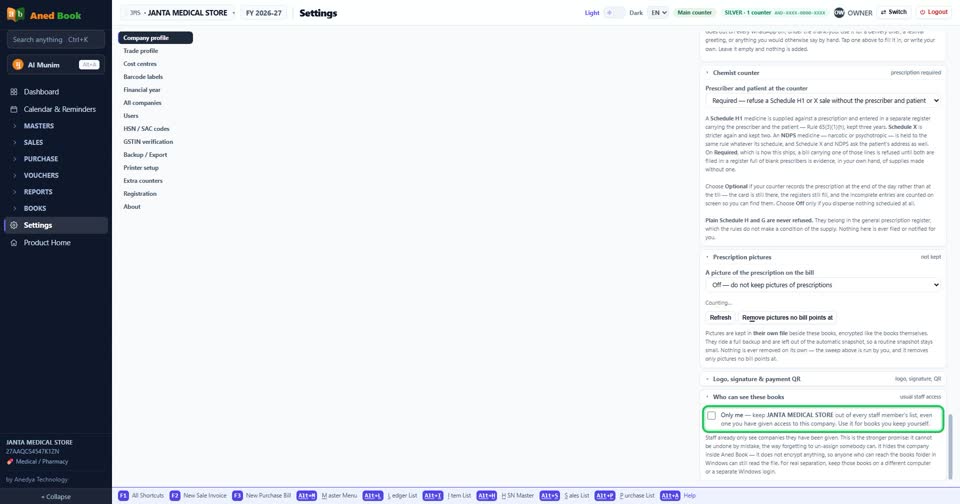
Task: Click the Alt+M Master Menu shortcut
Action: 327,495
